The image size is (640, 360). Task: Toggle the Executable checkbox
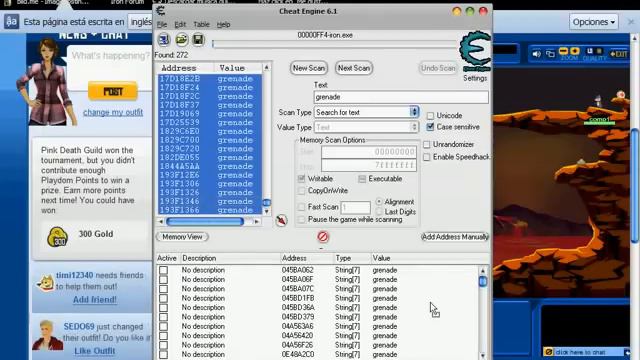(362, 179)
